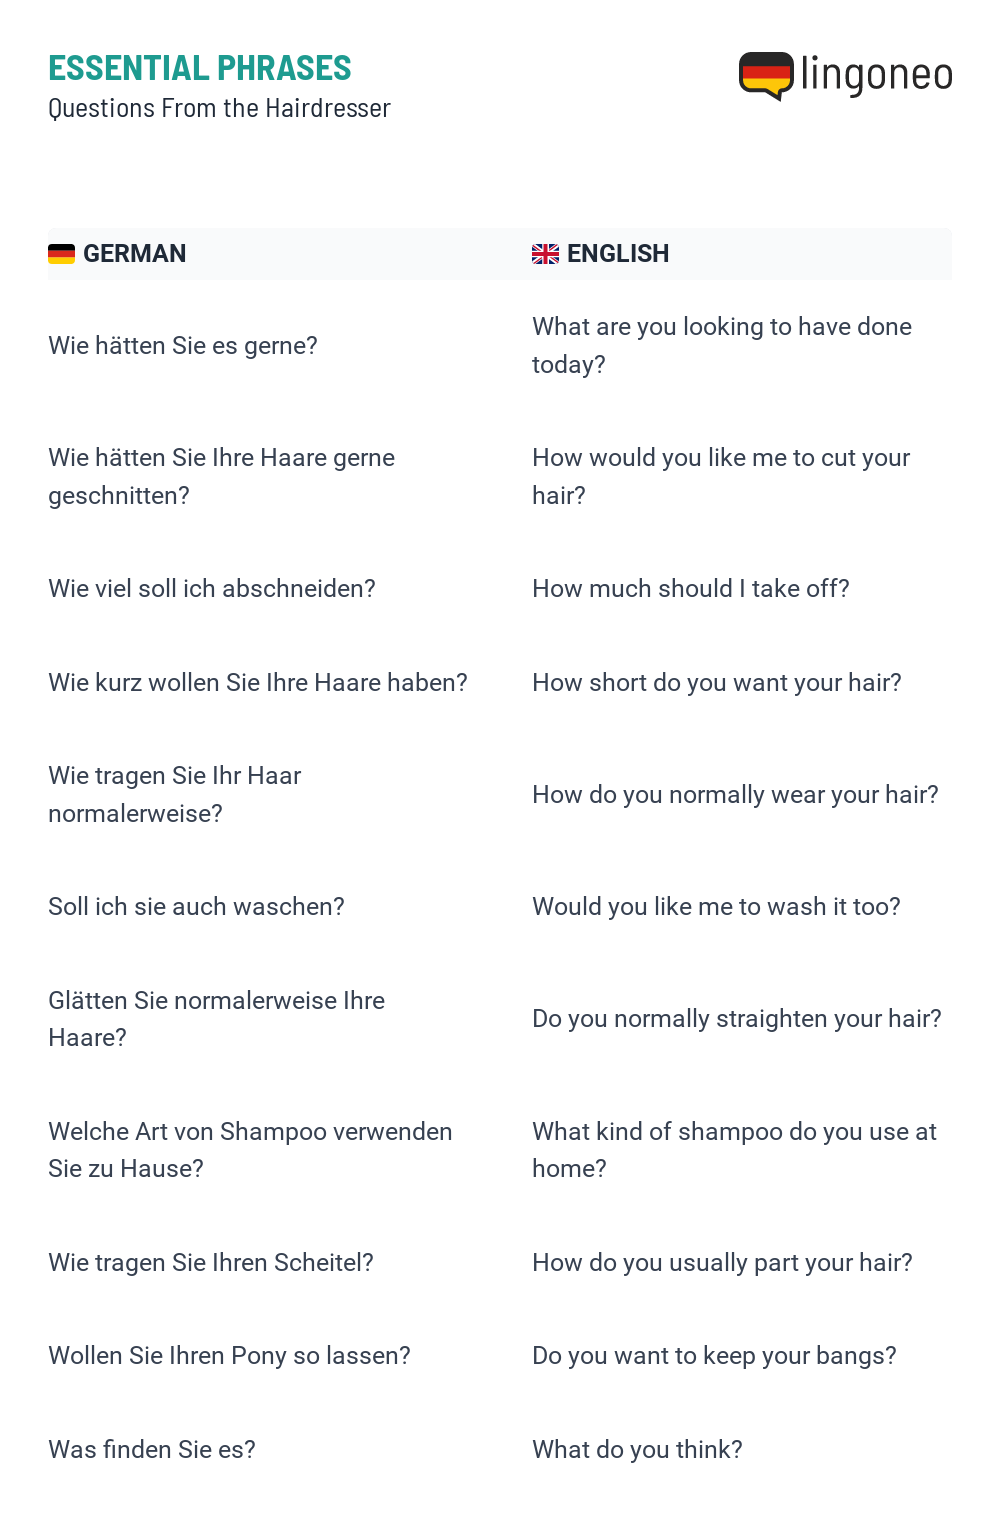Screen dimensions: 1000x1523
Task: Click the phrase Wie kurz wollen Sie Ihre Haare haben?
Action: [x=258, y=683]
